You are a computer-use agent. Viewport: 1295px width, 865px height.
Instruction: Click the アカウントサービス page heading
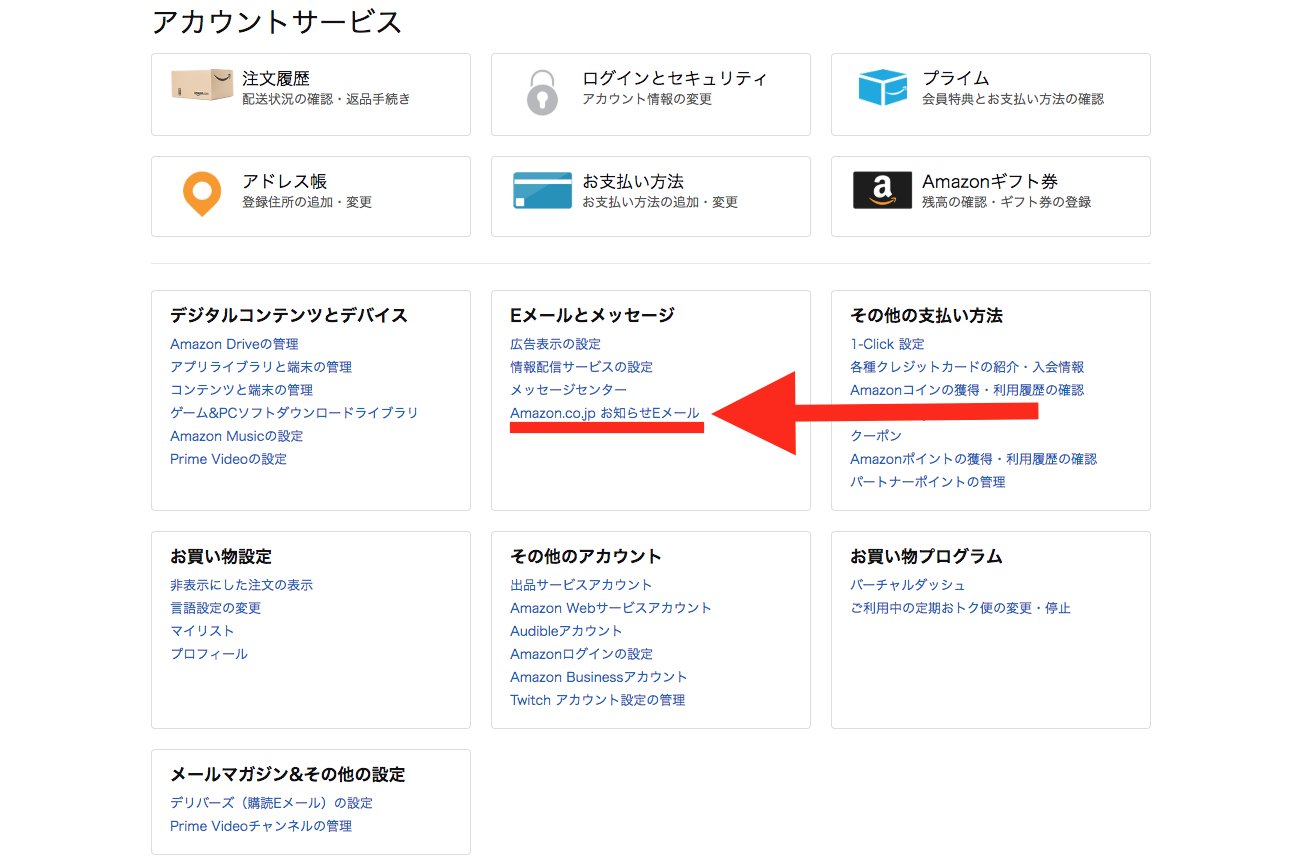(277, 21)
